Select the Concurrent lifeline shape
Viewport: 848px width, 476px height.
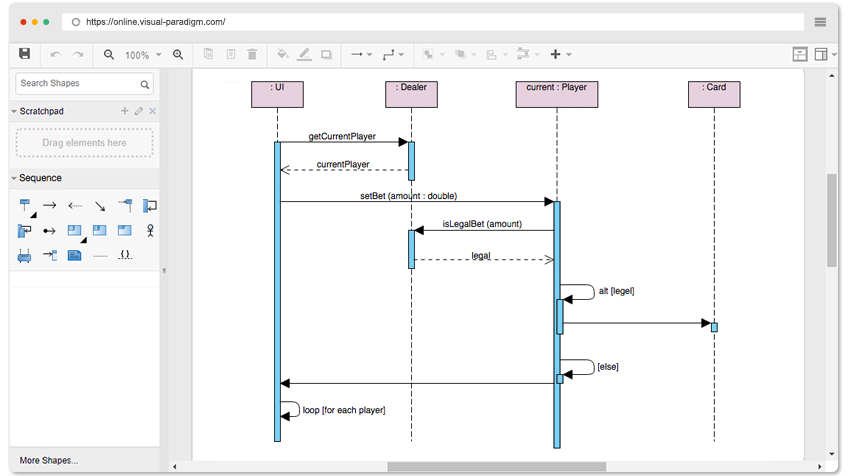point(24,256)
